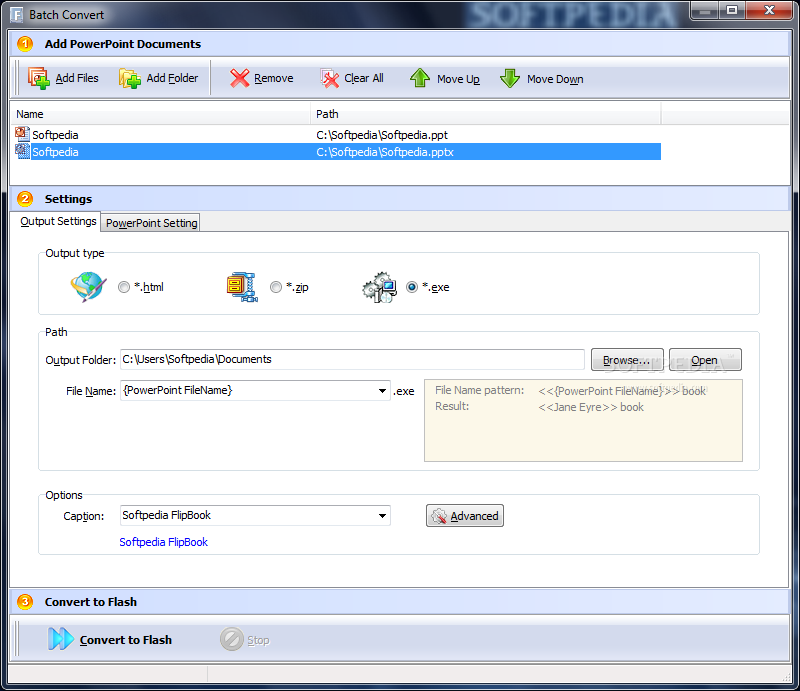Switch to the Output Settings tab
Image resolution: width=800 pixels, height=691 pixels.
58,221
